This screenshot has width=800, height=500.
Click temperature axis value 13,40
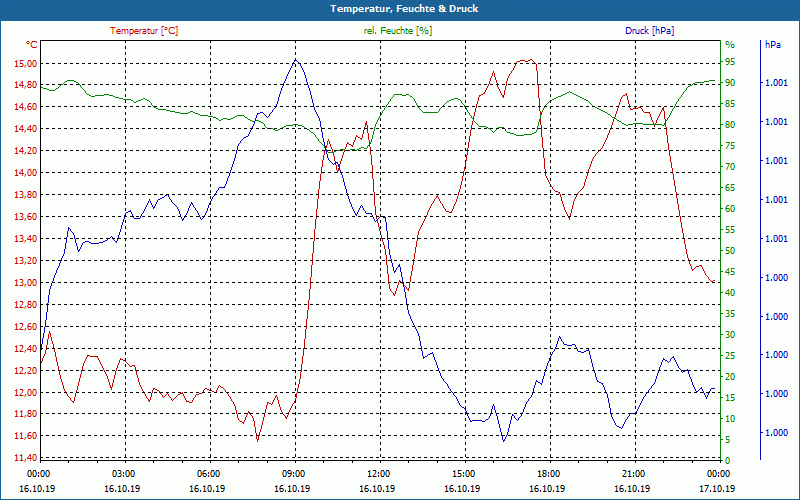coord(28,238)
